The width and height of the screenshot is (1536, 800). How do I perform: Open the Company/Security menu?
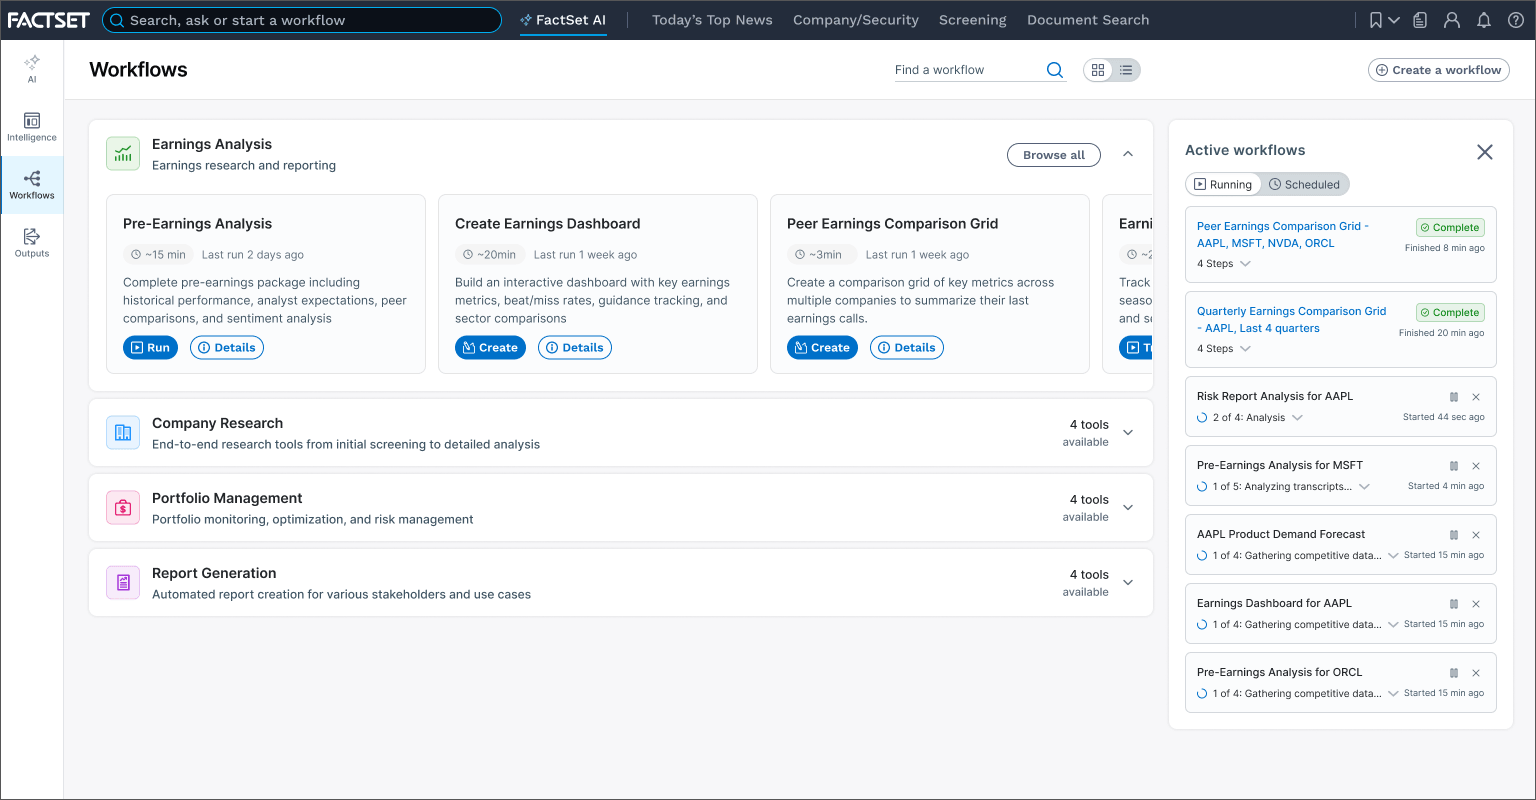coord(856,20)
